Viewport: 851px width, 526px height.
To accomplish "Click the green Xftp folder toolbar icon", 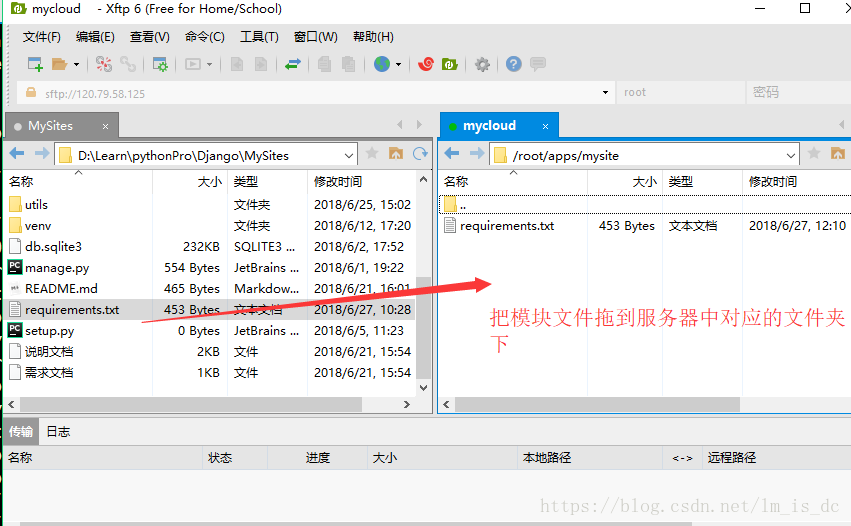I will coord(450,64).
